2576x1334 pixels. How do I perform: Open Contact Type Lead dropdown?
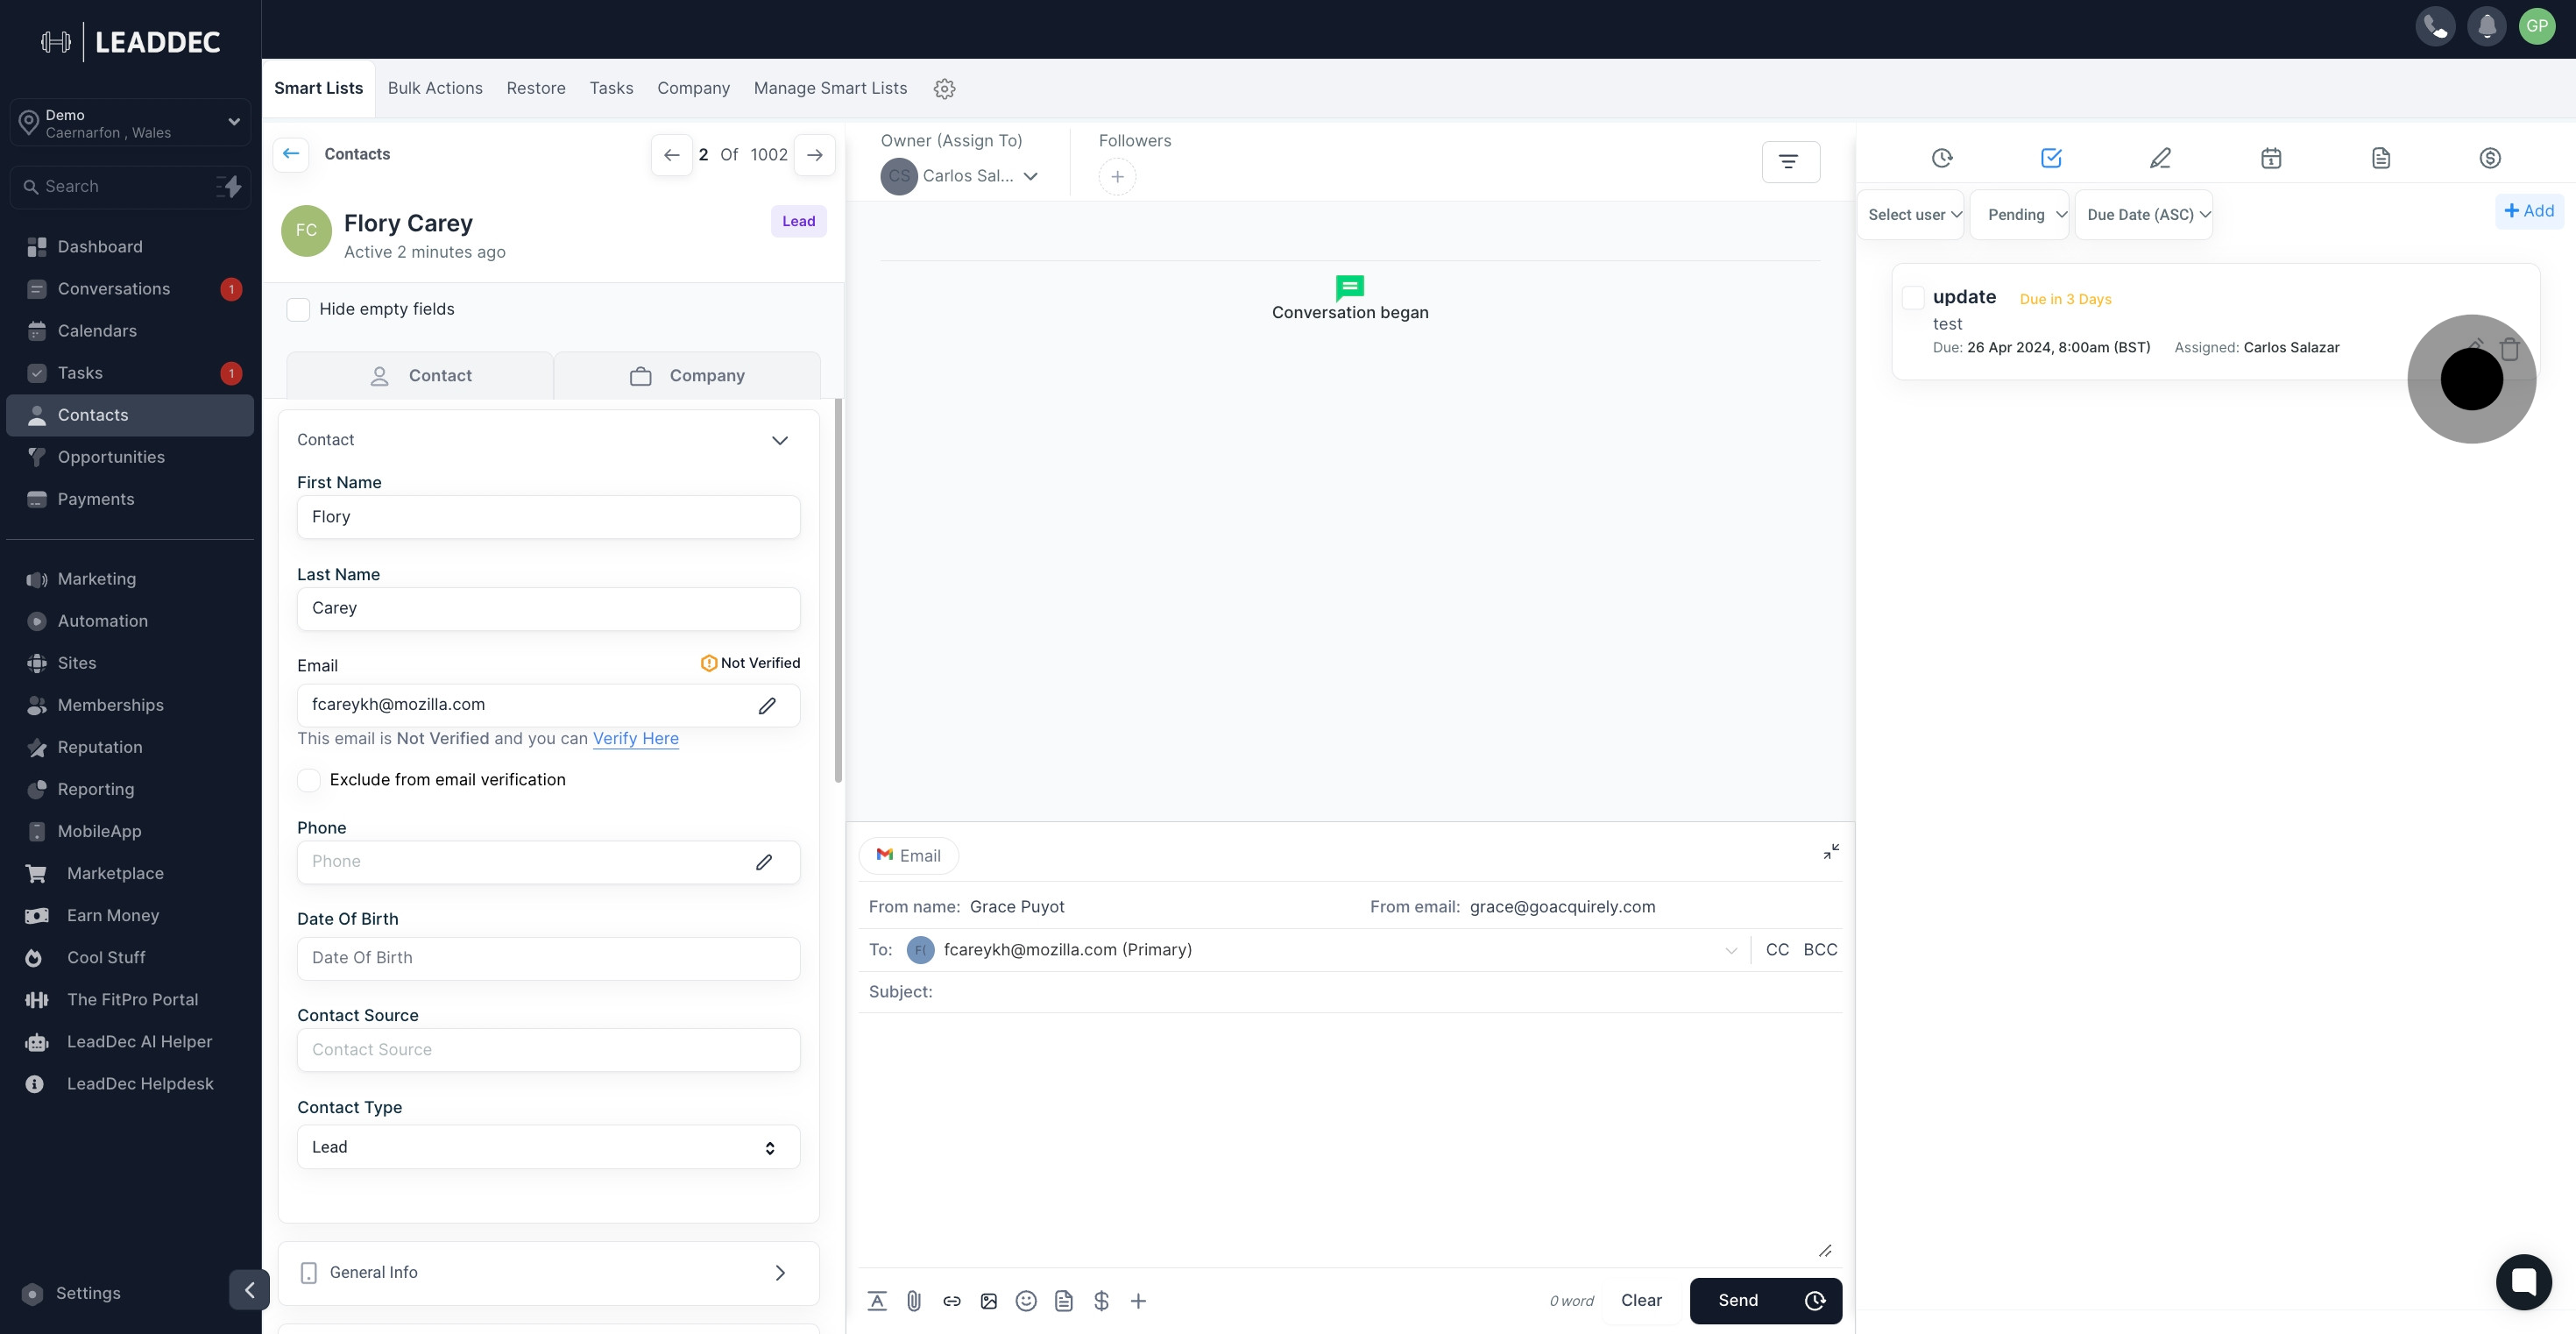tap(548, 1147)
